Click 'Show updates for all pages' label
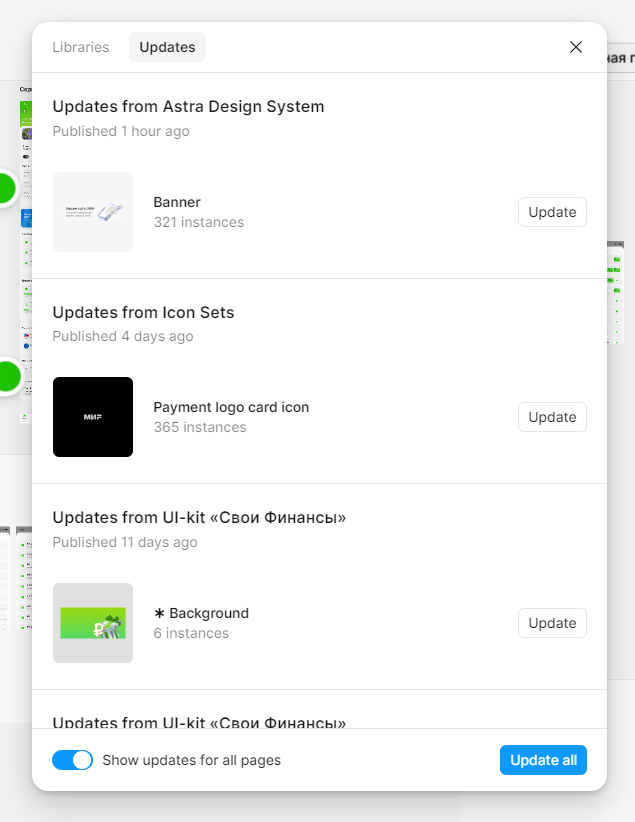635x822 pixels. pos(191,760)
